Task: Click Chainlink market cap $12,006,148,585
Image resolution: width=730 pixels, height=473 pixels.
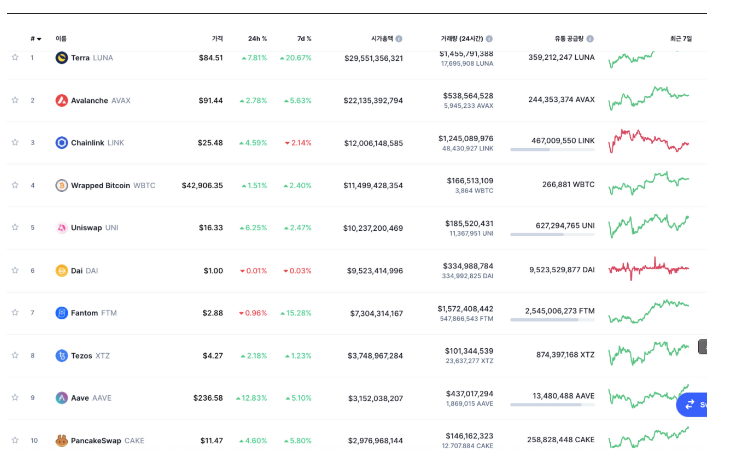Action: coord(373,143)
